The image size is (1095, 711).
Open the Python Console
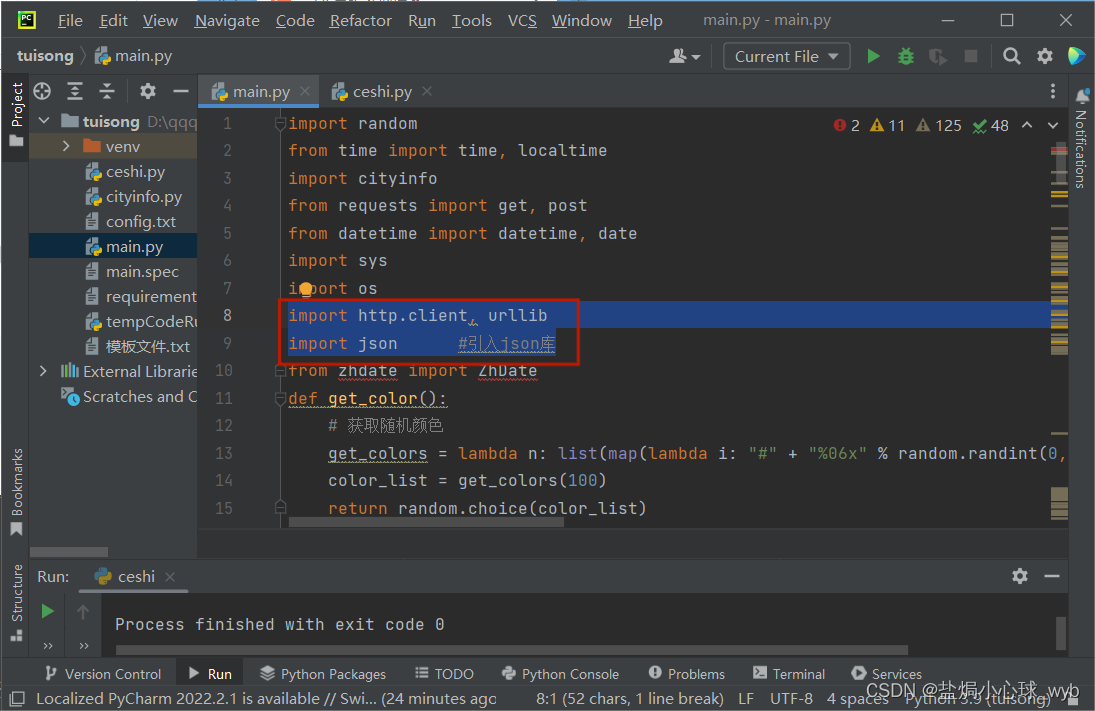pyautogui.click(x=560, y=673)
